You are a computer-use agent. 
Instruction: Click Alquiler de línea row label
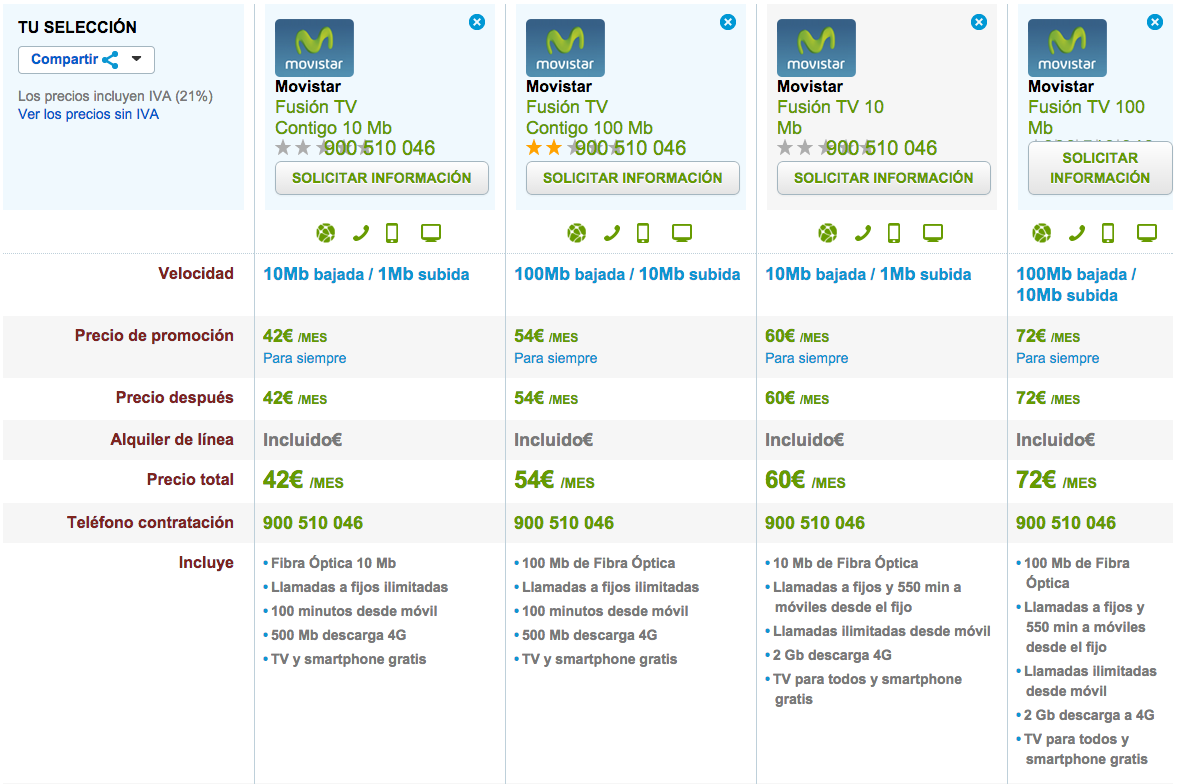coord(172,439)
